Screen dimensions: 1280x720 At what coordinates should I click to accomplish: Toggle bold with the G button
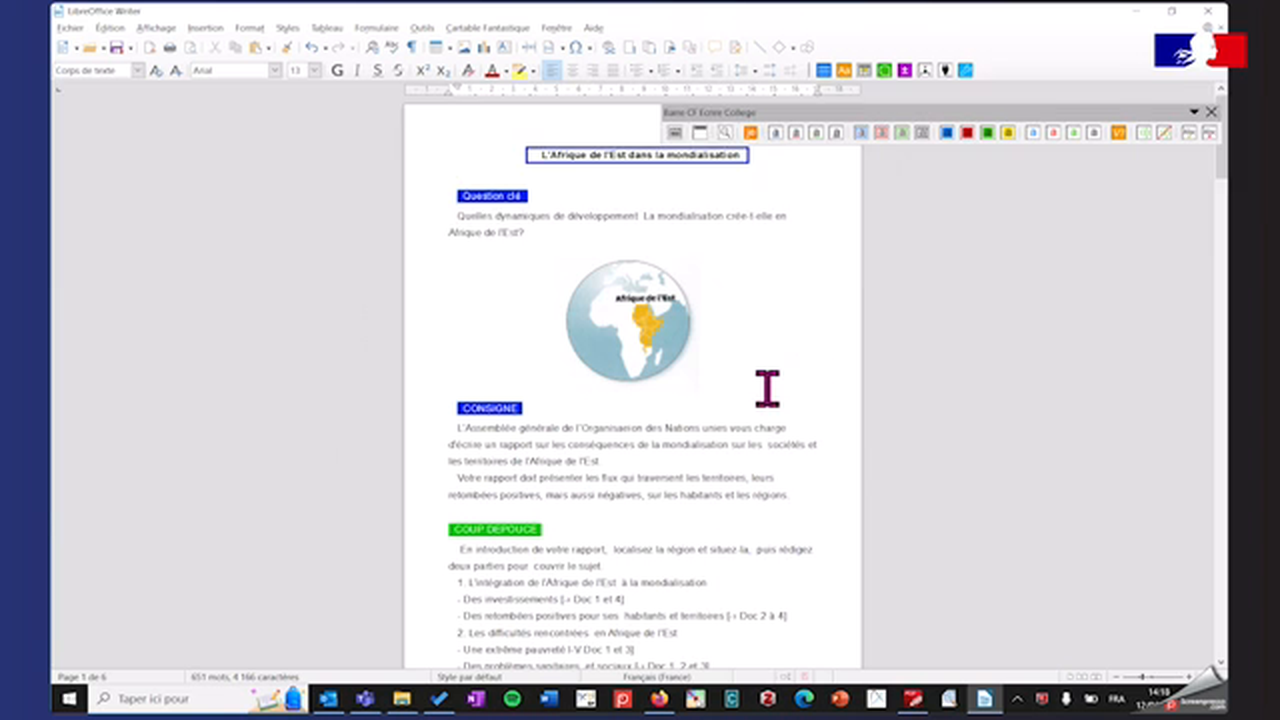click(337, 70)
